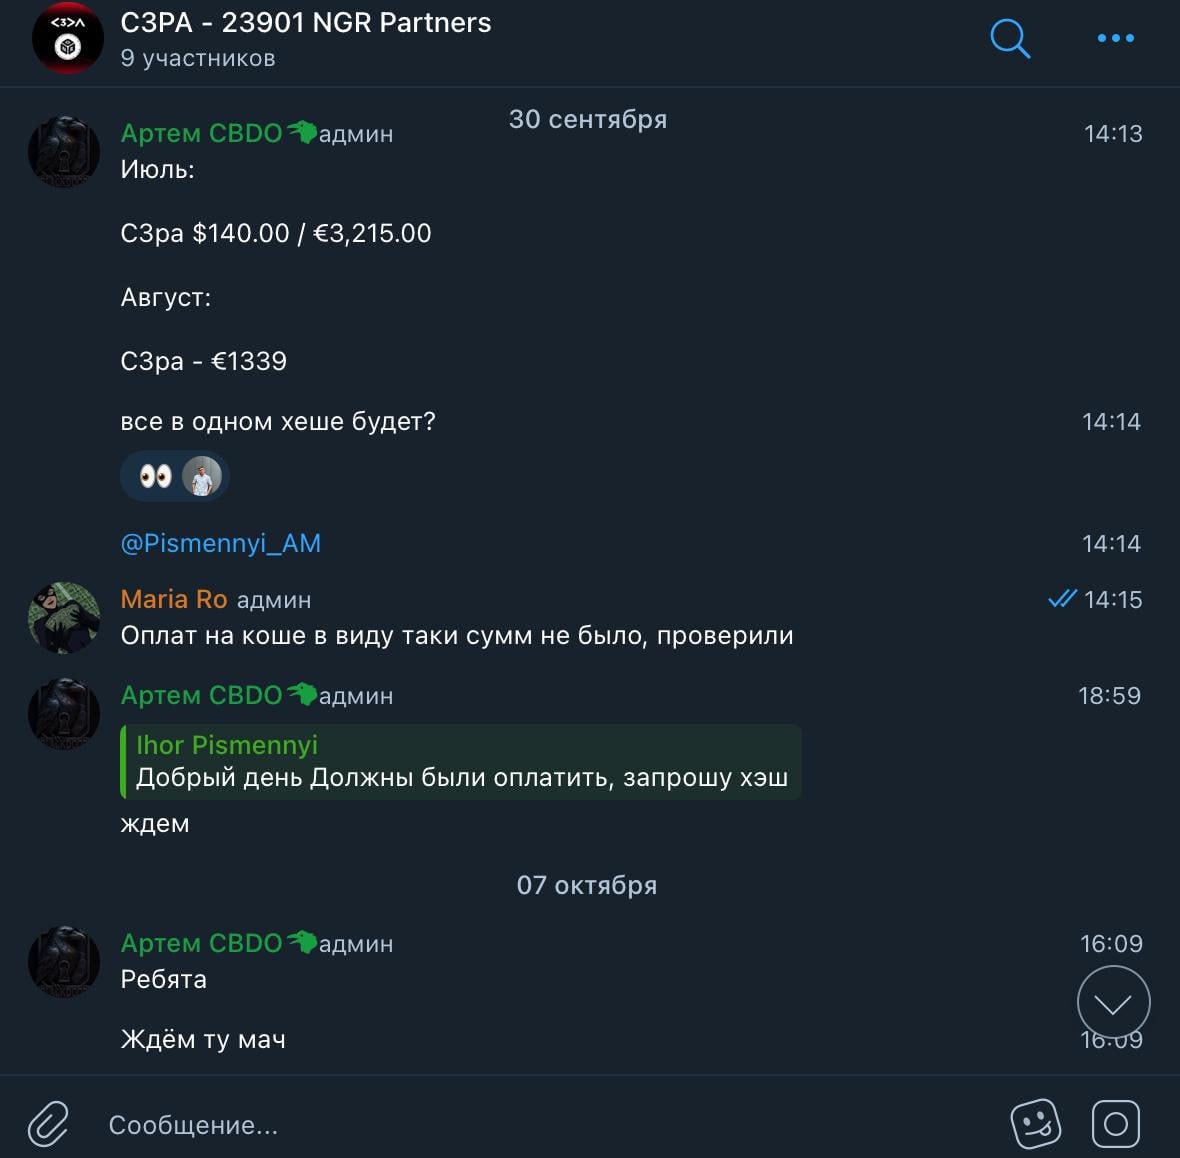Open the group chat avatar
1180x1158 pixels.
(x=67, y=39)
